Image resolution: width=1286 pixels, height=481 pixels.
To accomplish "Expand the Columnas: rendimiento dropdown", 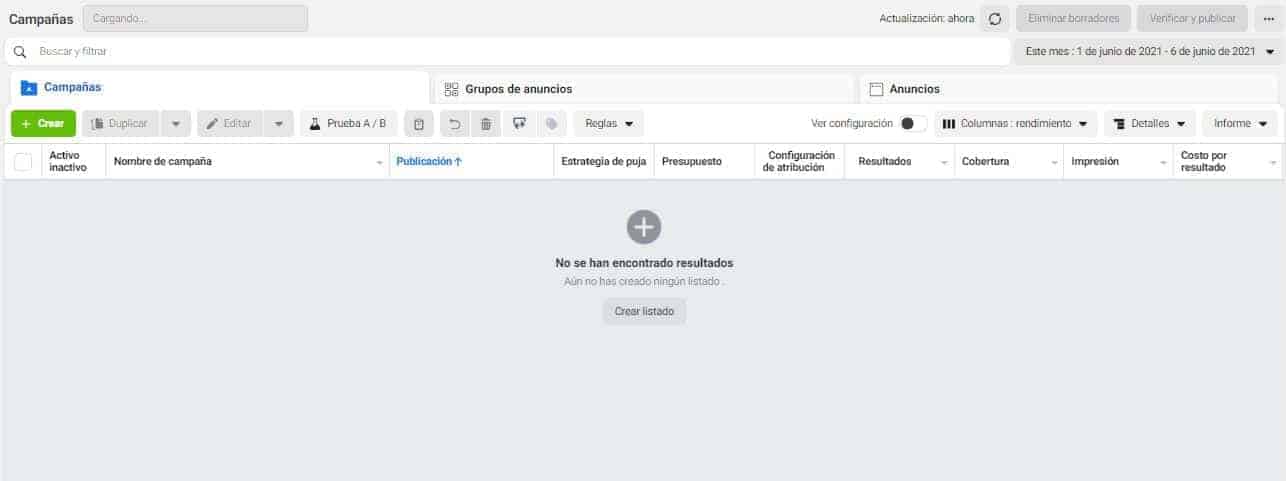I will (x=1015, y=124).
